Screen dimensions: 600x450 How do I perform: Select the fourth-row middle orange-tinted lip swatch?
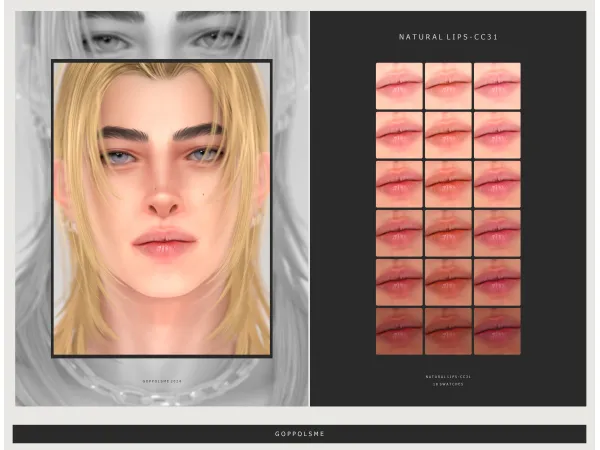[x=448, y=233]
